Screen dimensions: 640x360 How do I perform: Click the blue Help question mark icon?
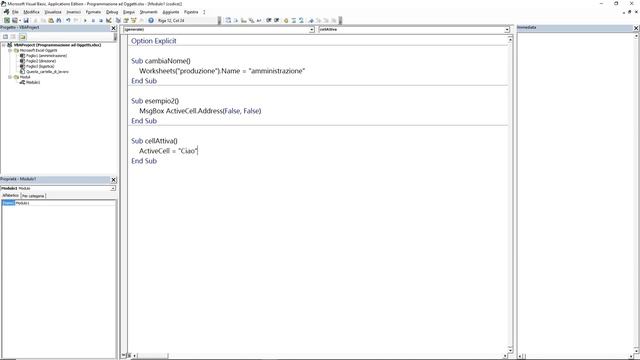coord(151,20)
